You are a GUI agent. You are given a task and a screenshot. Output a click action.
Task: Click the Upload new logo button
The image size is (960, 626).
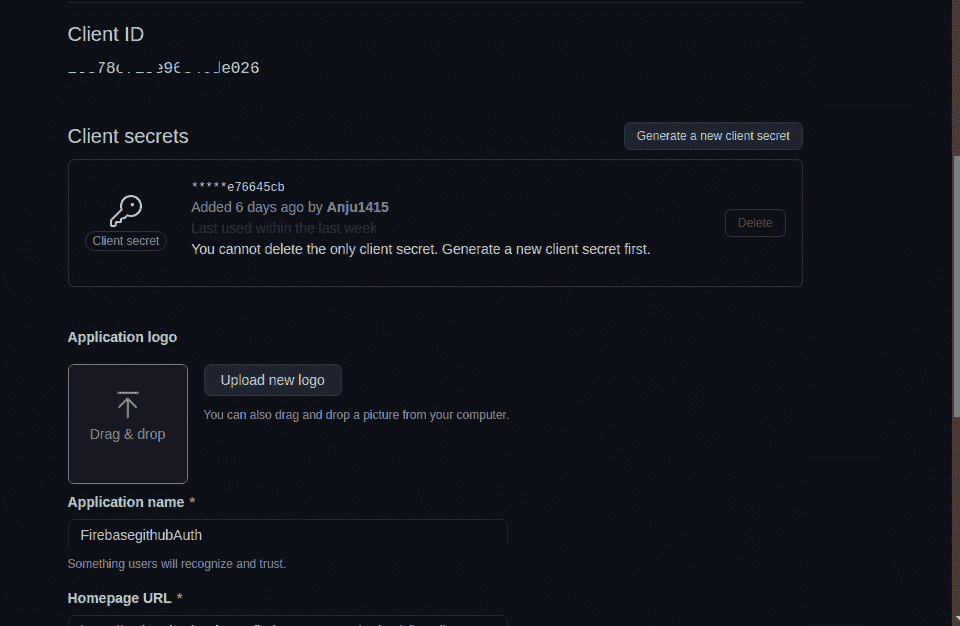pyautogui.click(x=272, y=380)
